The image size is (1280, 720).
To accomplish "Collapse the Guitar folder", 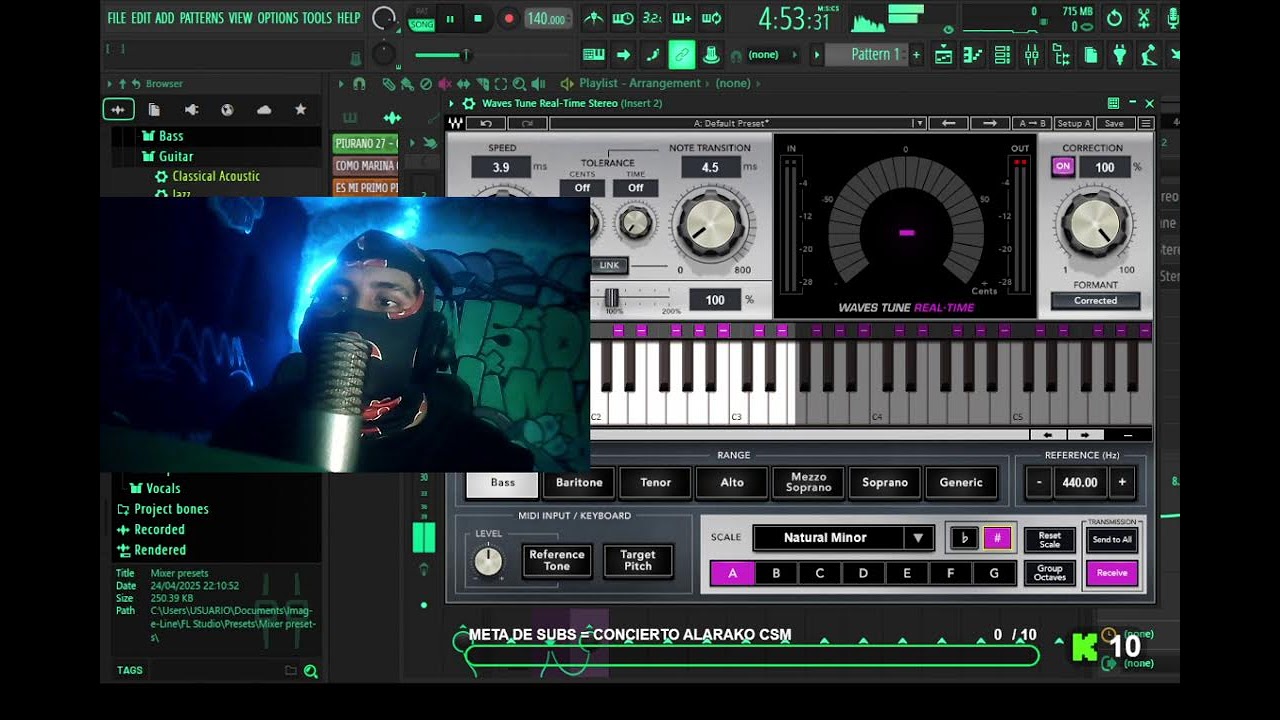I will [168, 156].
